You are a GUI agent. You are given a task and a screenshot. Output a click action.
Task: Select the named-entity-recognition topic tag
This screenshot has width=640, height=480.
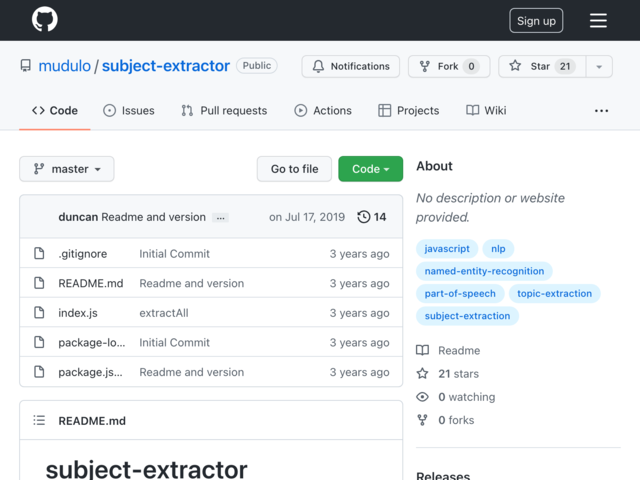(x=484, y=271)
